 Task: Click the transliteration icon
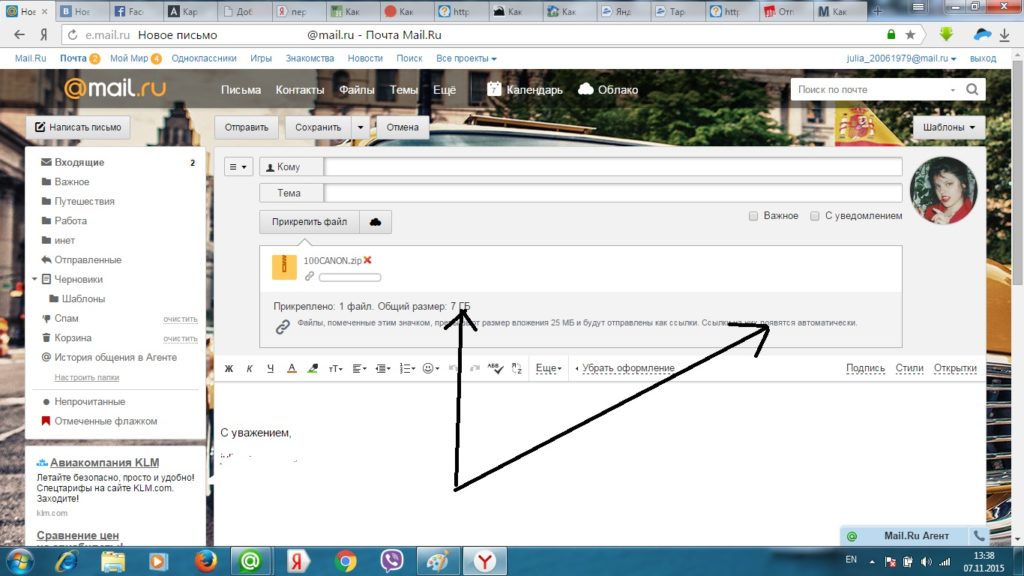(517, 368)
